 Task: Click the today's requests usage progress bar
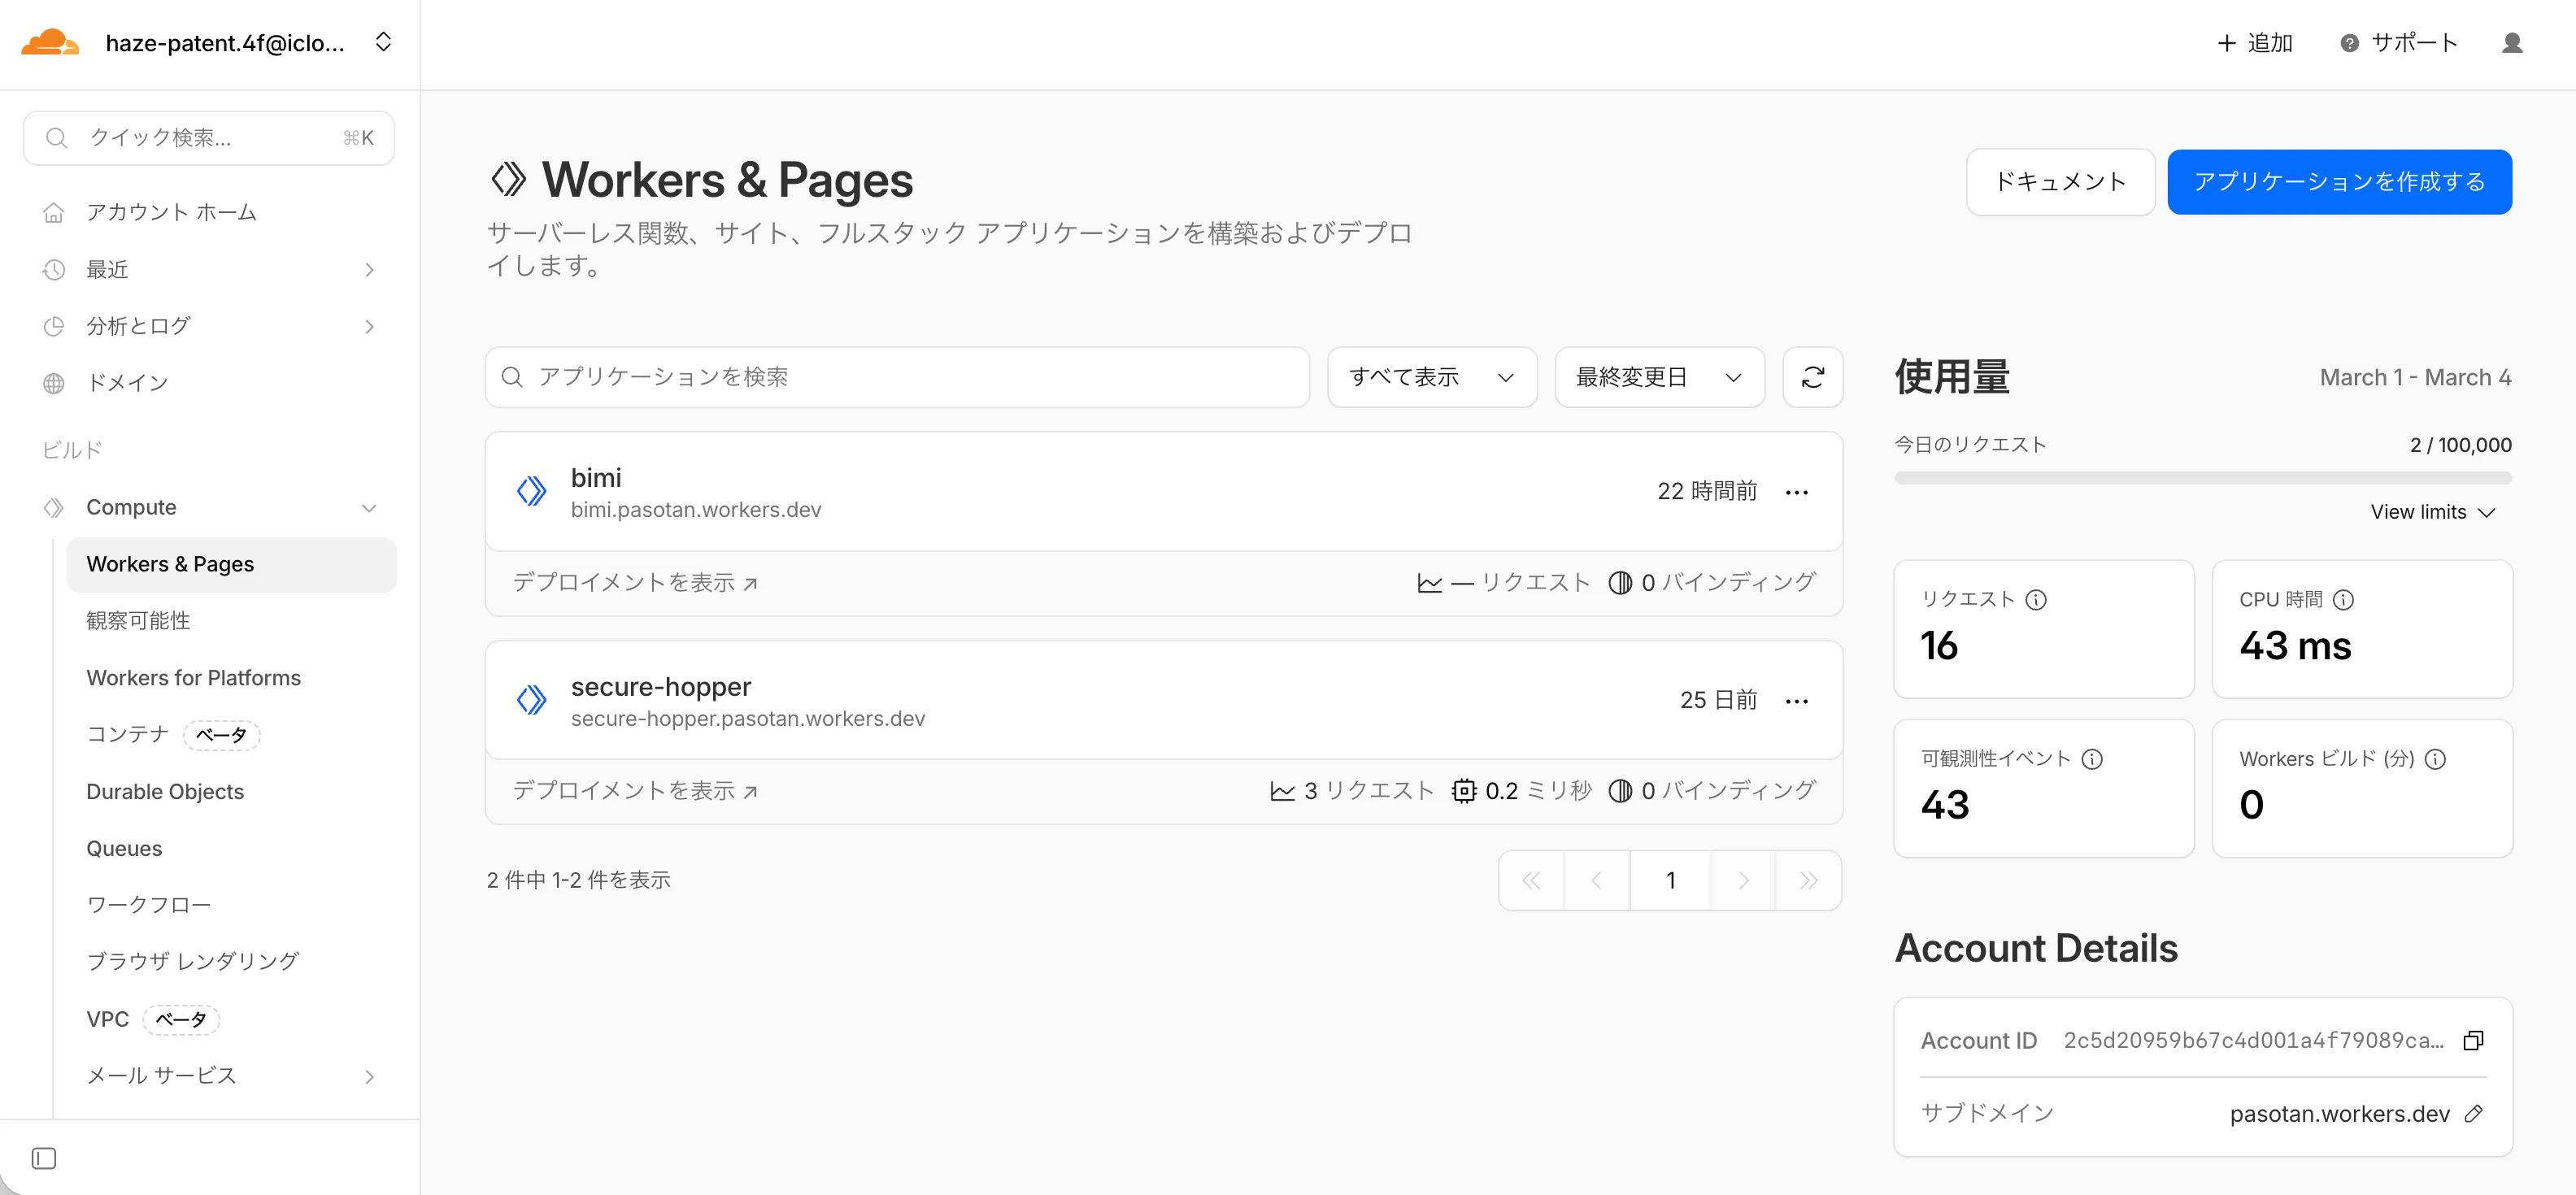(2200, 478)
